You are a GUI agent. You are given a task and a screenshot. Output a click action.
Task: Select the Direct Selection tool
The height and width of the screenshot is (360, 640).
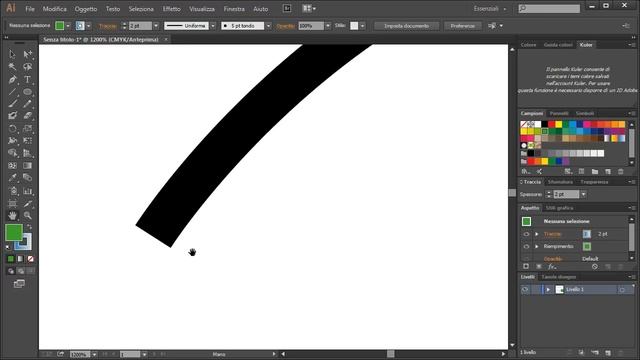27,54
